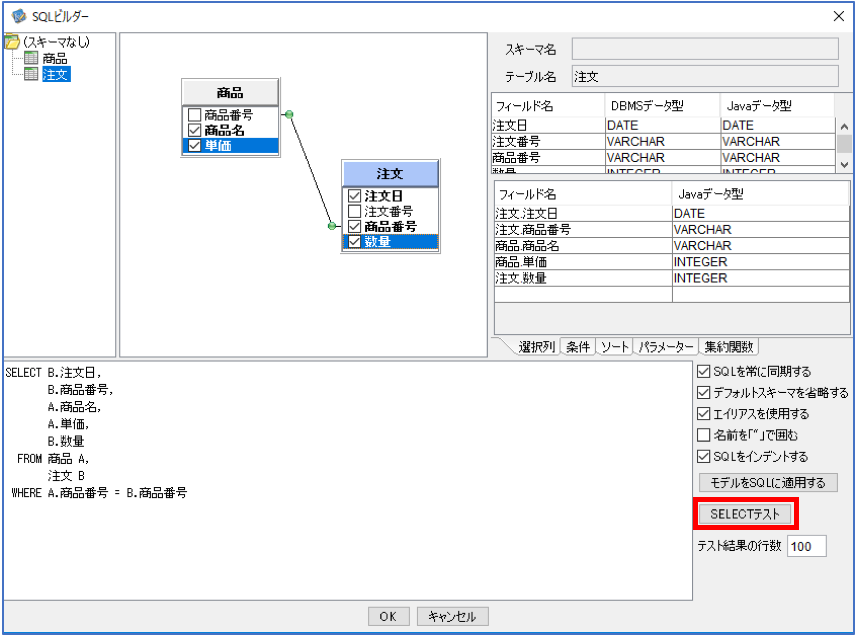Check the 商品番号 box in 商品 table
Image resolution: width=856 pixels, height=636 pixels.
[194, 115]
